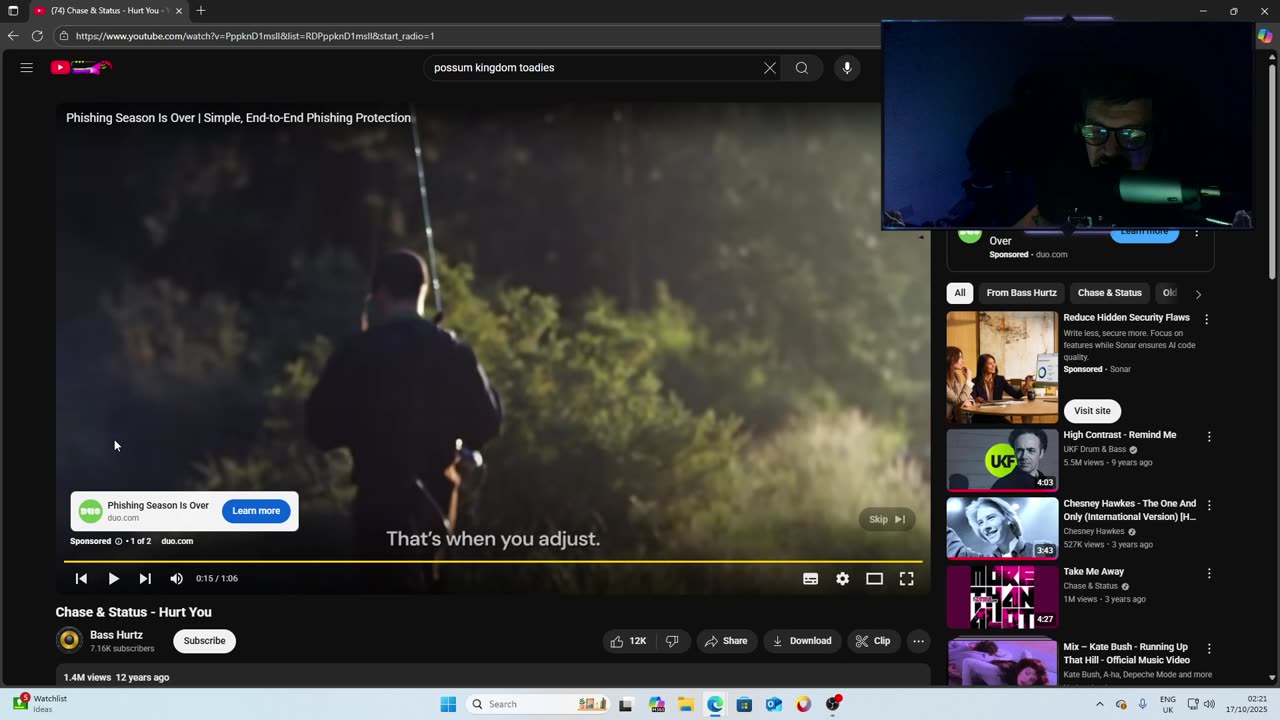Open options for the Kate Bush mix
Screen dimensions: 1280x720
[1209, 648]
